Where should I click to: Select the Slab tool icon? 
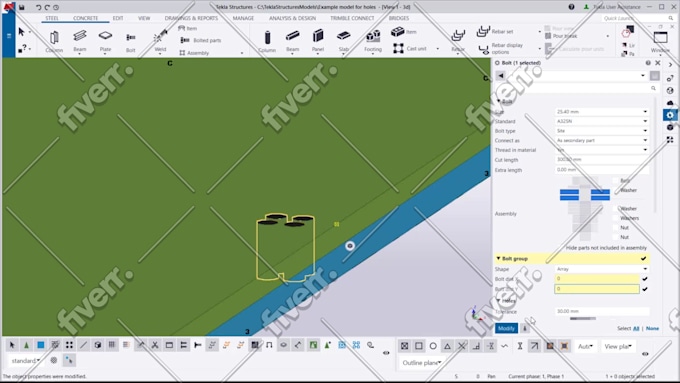click(x=343, y=36)
